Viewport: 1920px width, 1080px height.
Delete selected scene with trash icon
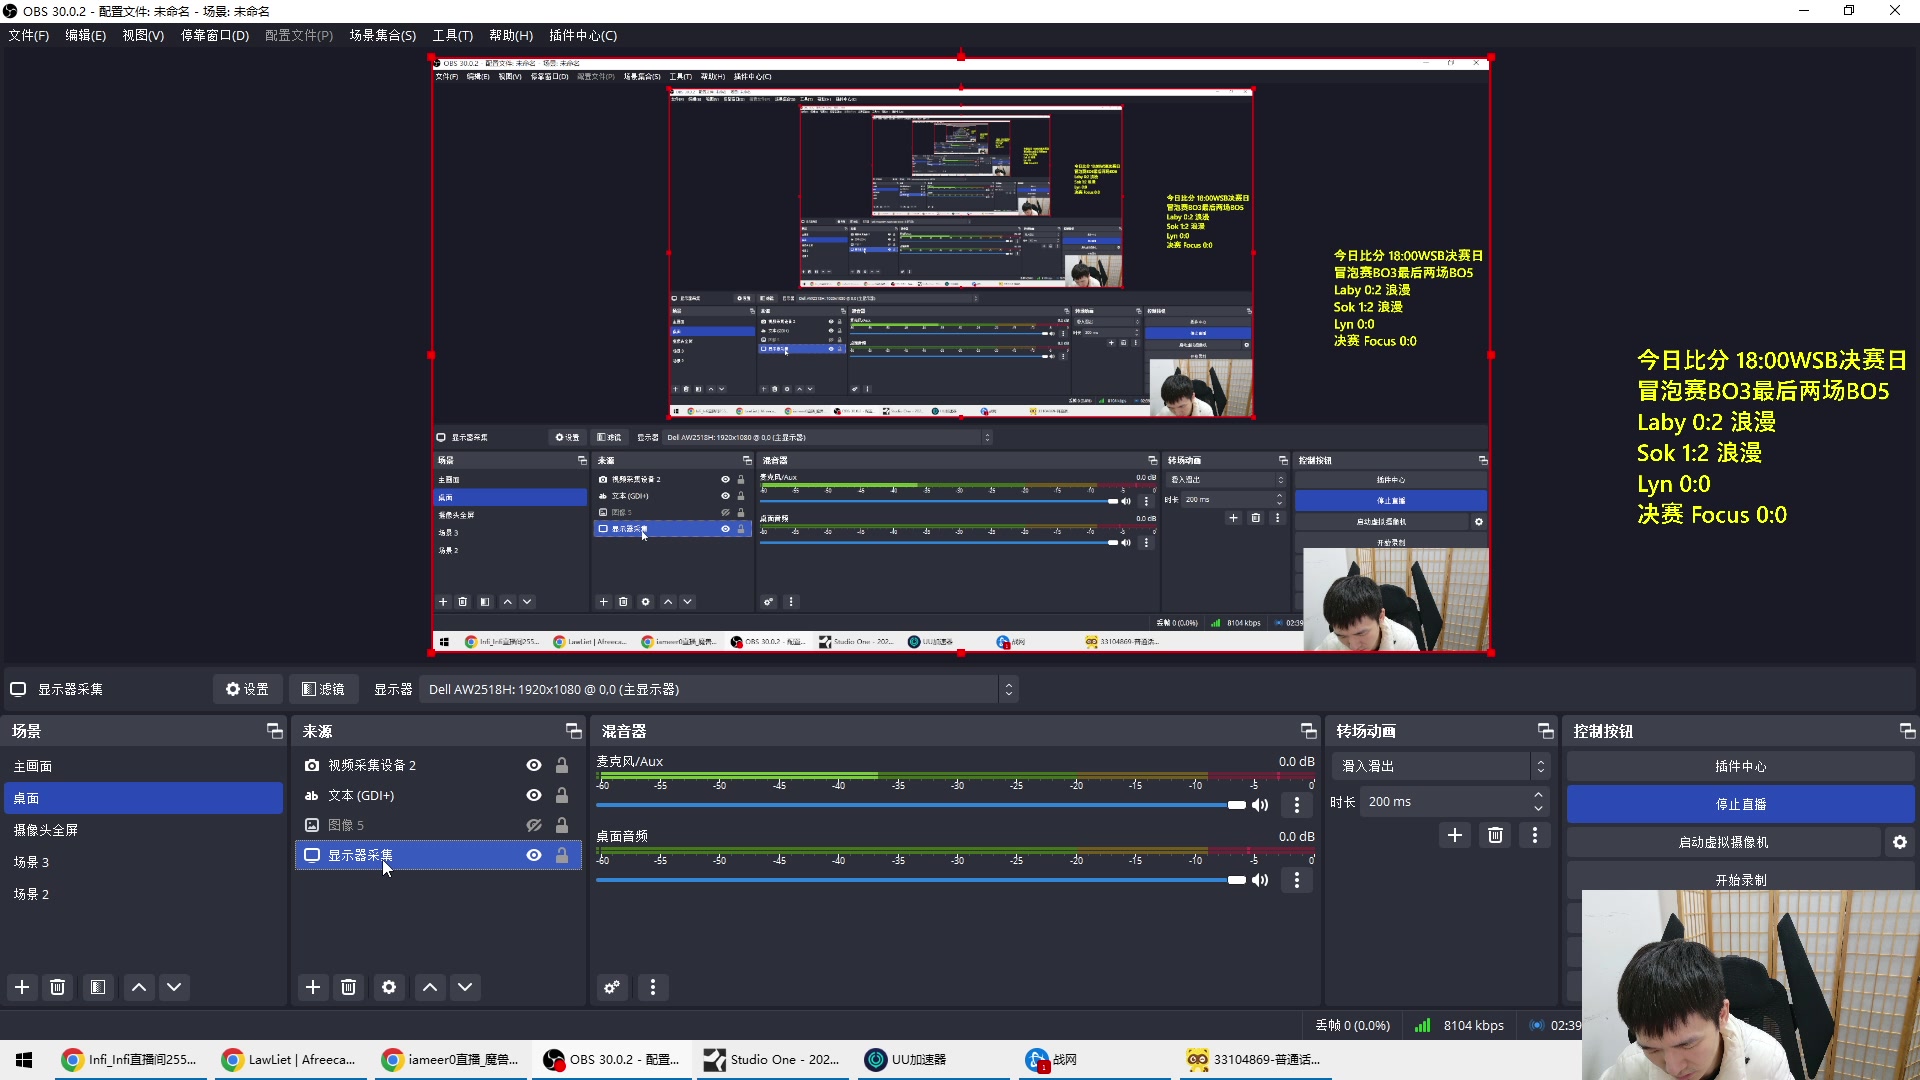pos(58,987)
